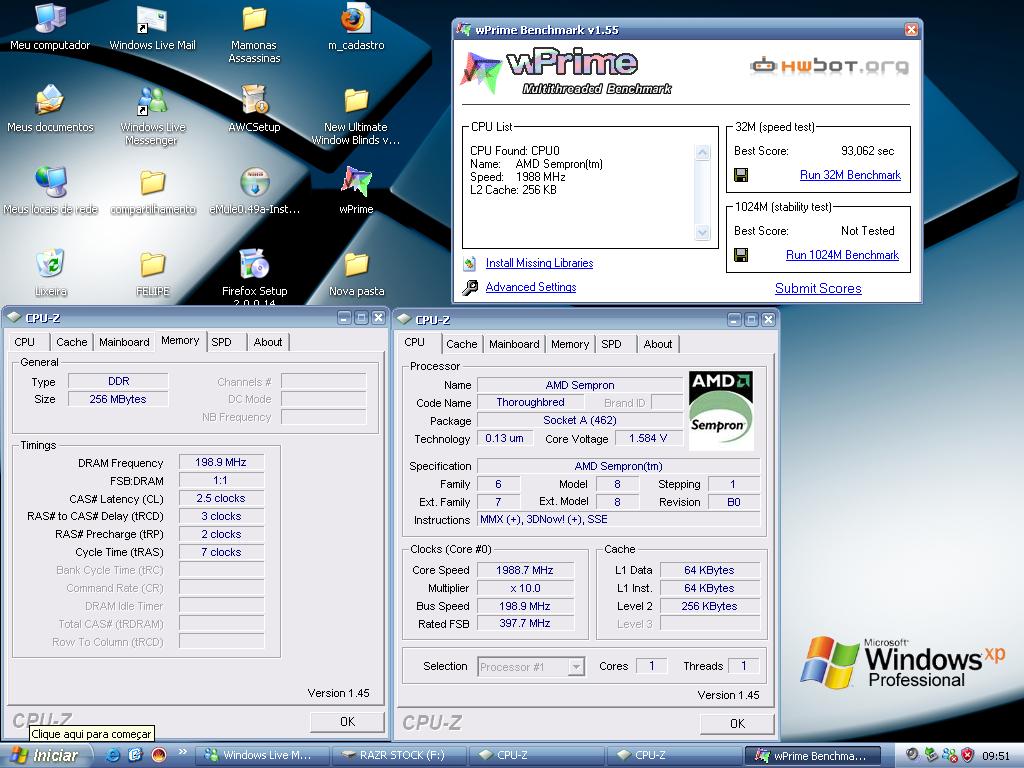Screen dimensions: 1024x768
Task: Open Lixeira recycle bin
Action: point(50,273)
